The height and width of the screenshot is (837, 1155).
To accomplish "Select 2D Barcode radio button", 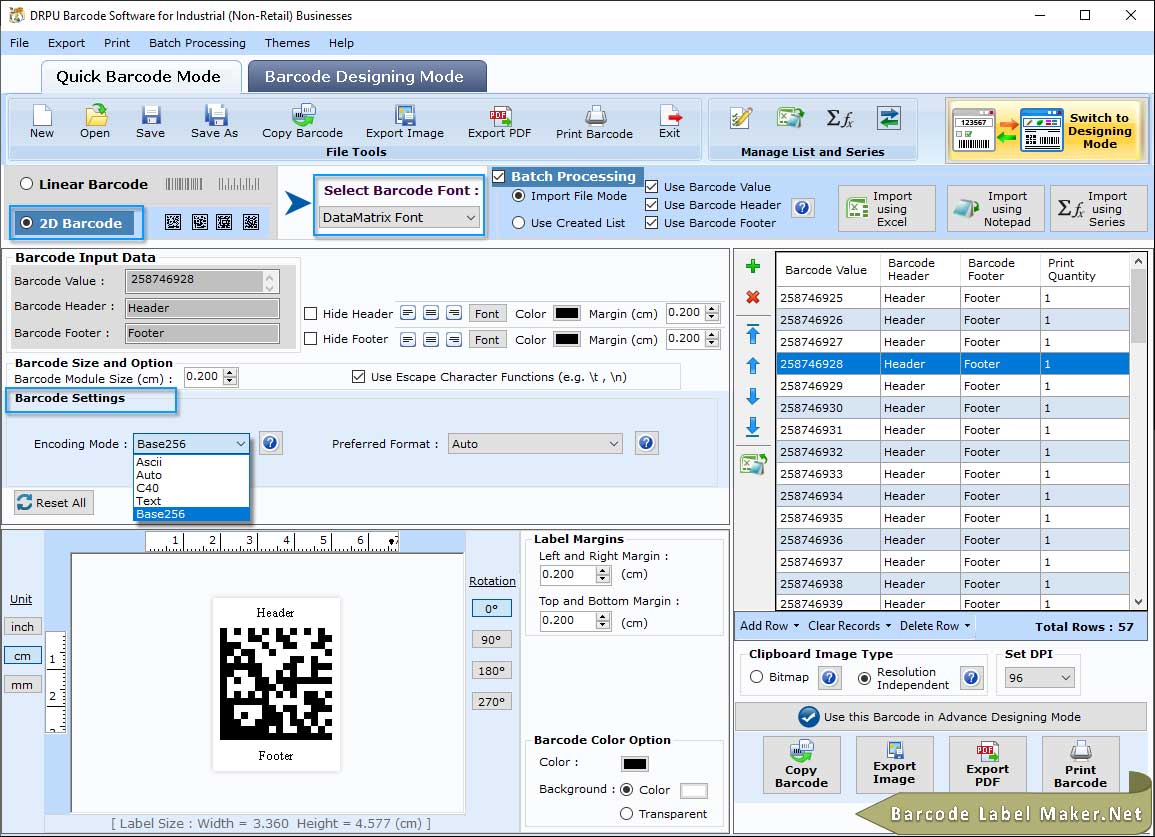I will (x=27, y=223).
